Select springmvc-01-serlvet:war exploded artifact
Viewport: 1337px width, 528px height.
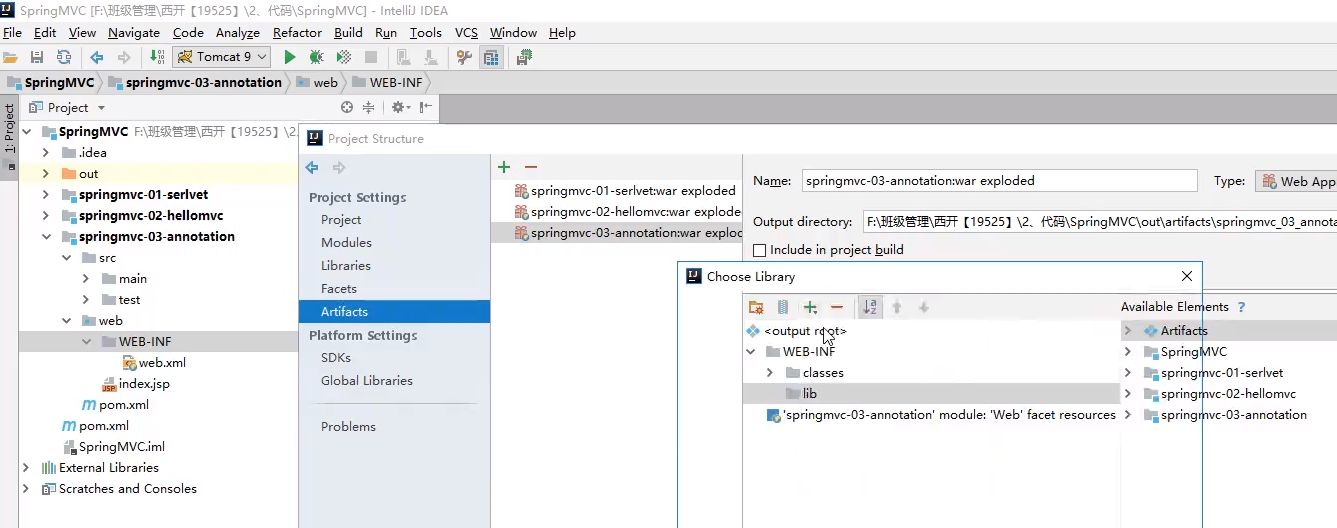tap(625, 190)
